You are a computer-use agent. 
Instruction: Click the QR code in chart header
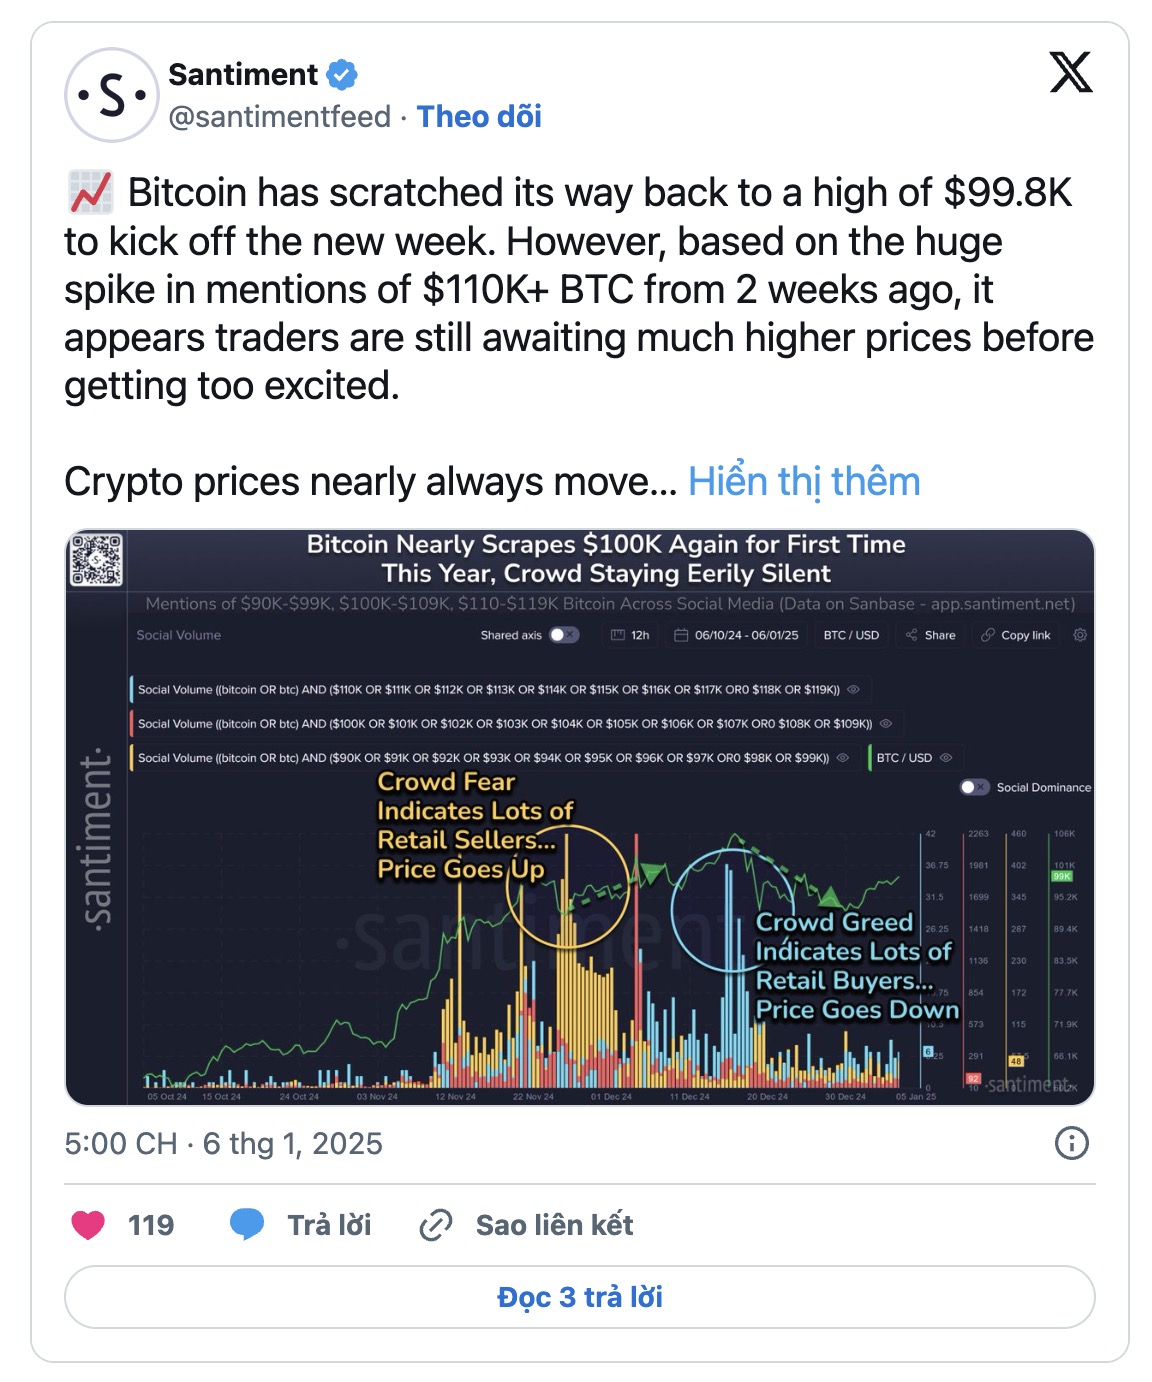[x=96, y=559]
